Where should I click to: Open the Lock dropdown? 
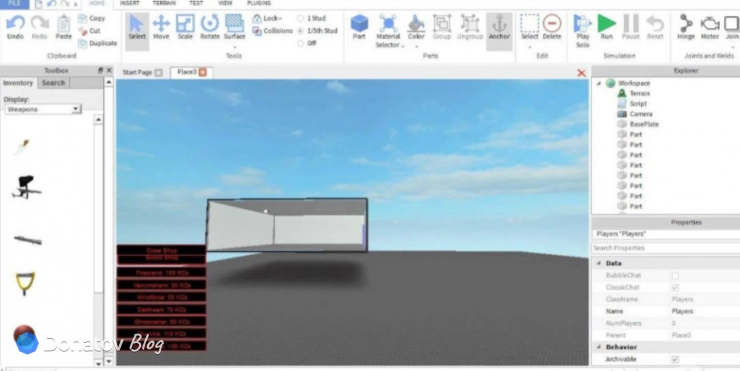pos(267,18)
